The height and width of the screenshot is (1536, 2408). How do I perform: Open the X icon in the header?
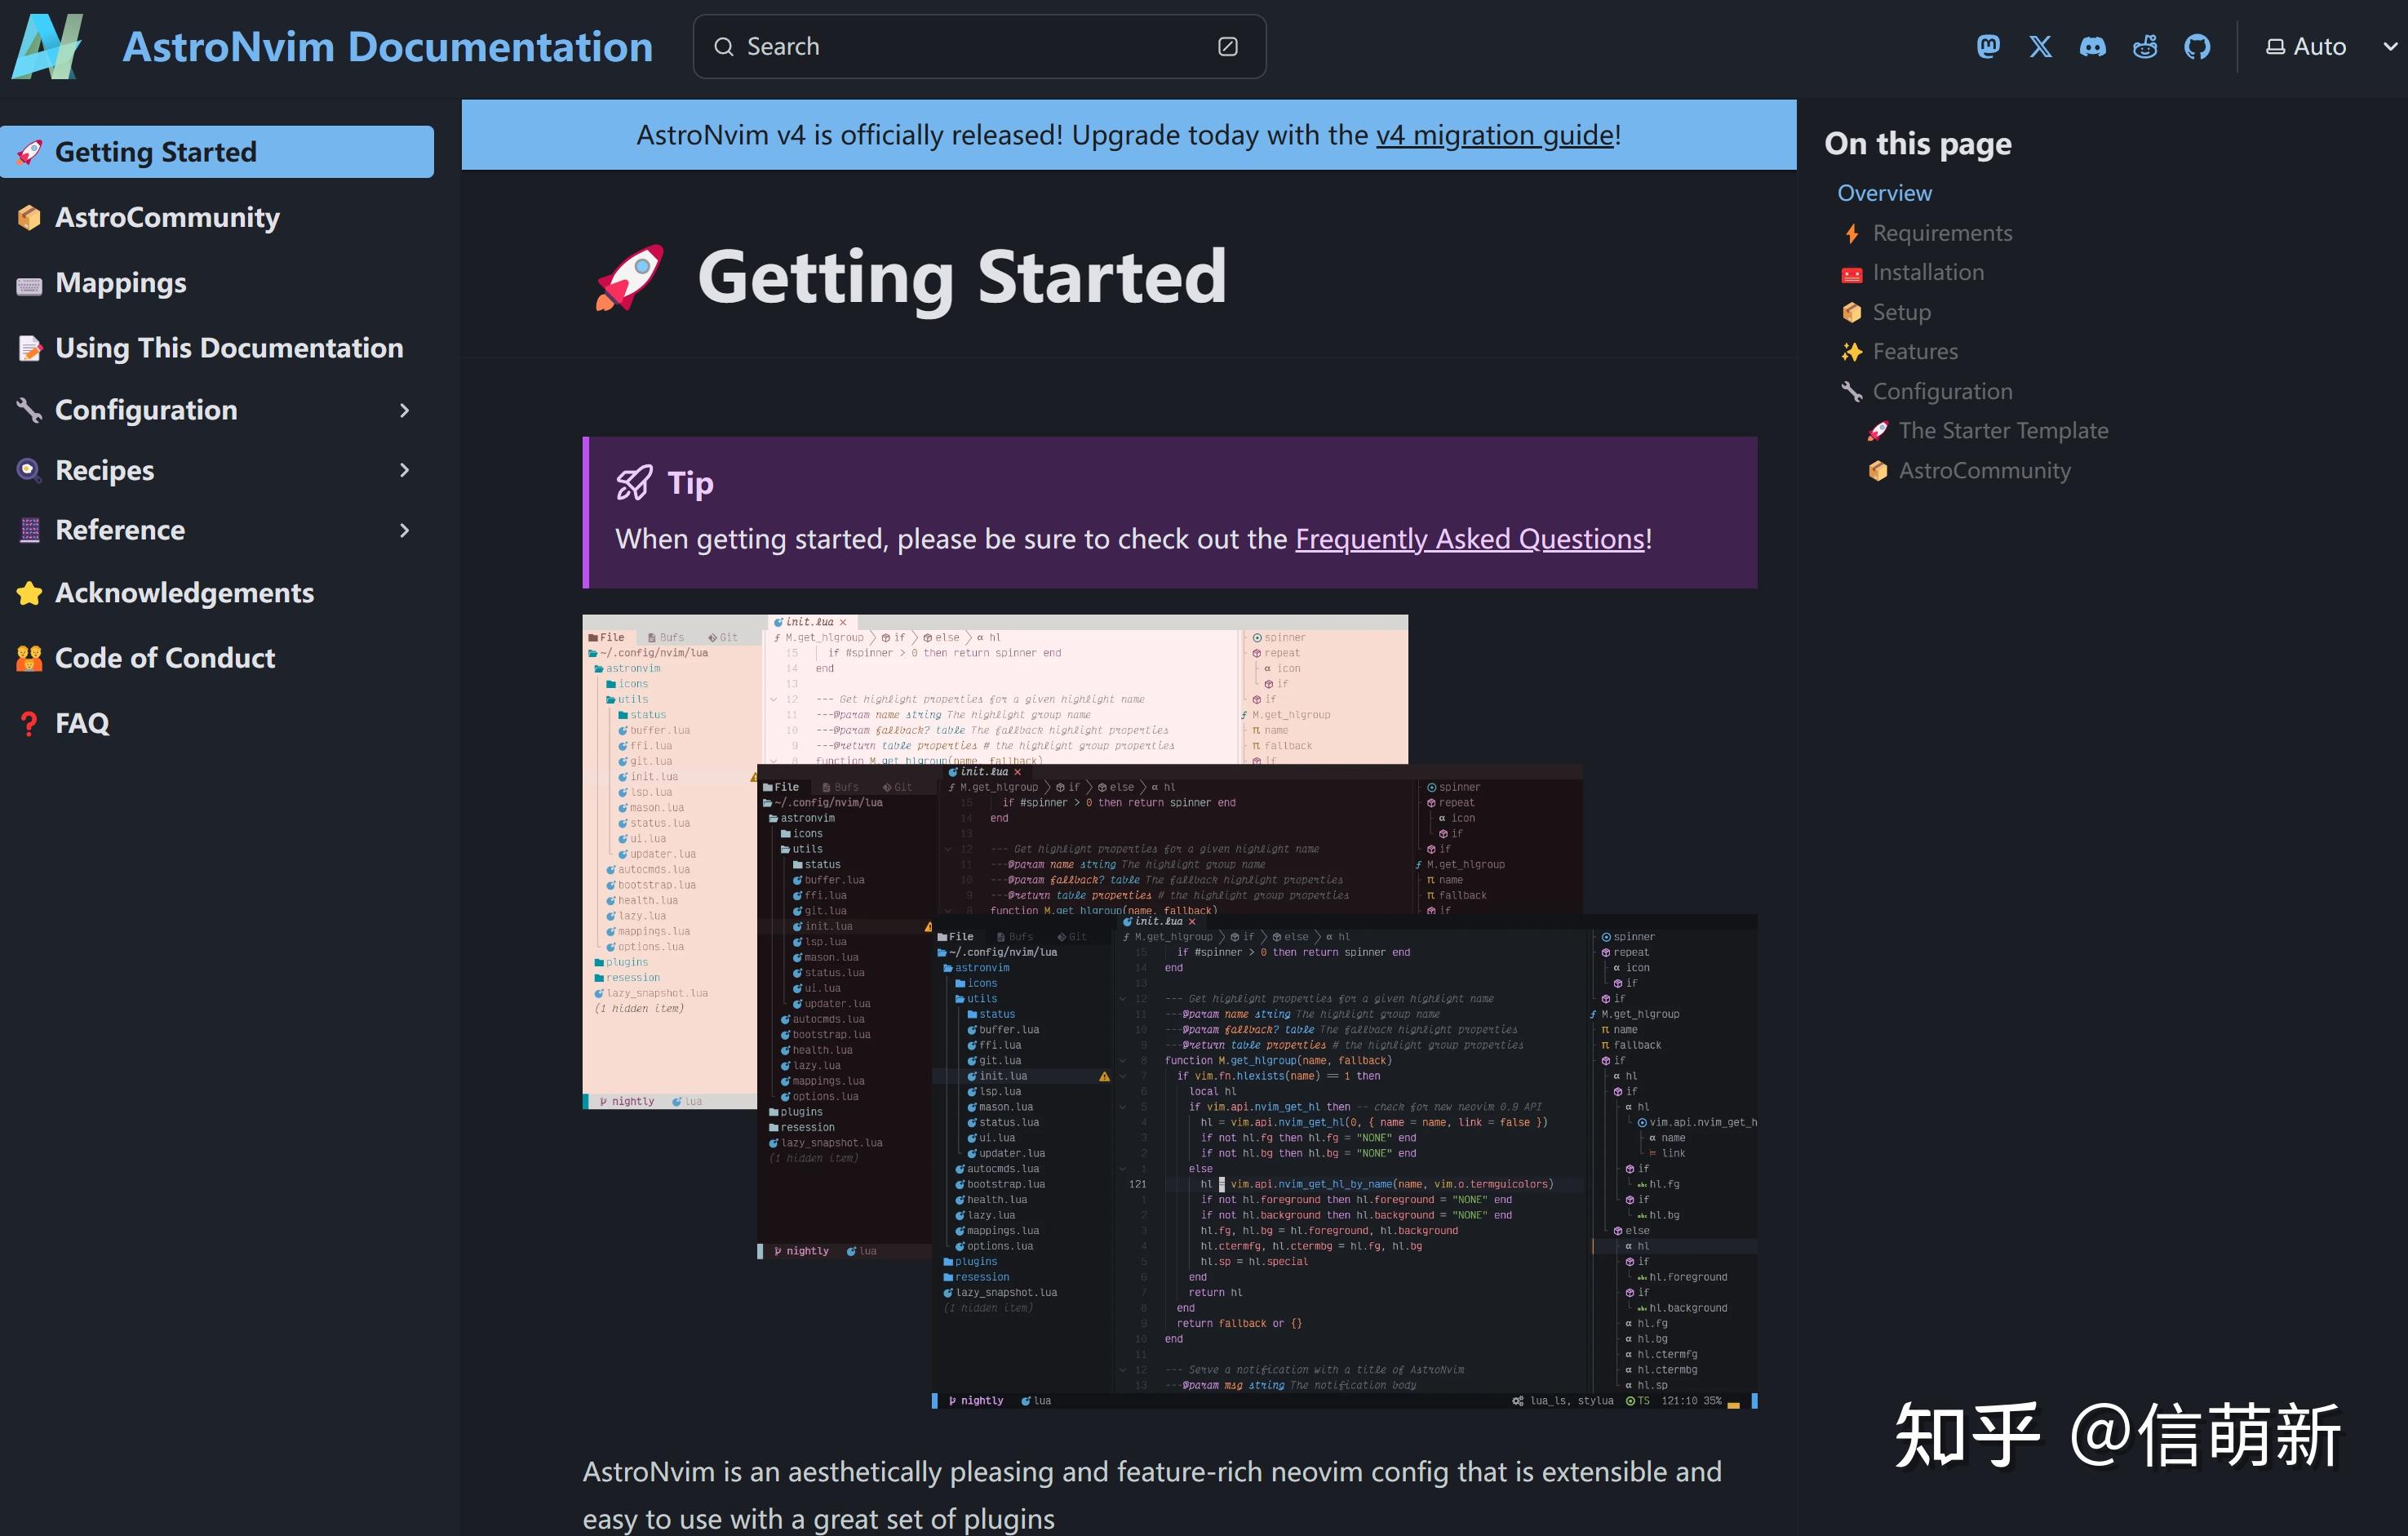pos(2039,46)
